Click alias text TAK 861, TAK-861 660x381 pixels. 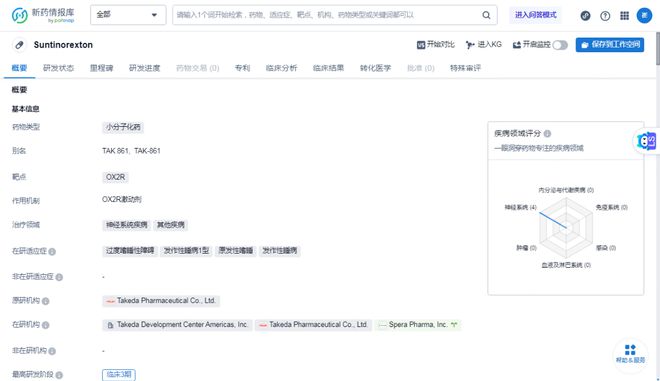click(x=131, y=151)
